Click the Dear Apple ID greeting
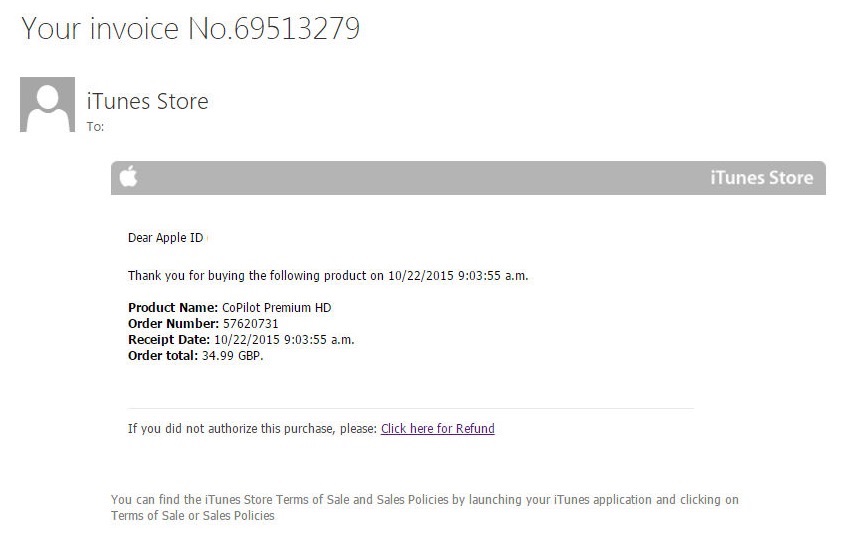 tap(165, 237)
